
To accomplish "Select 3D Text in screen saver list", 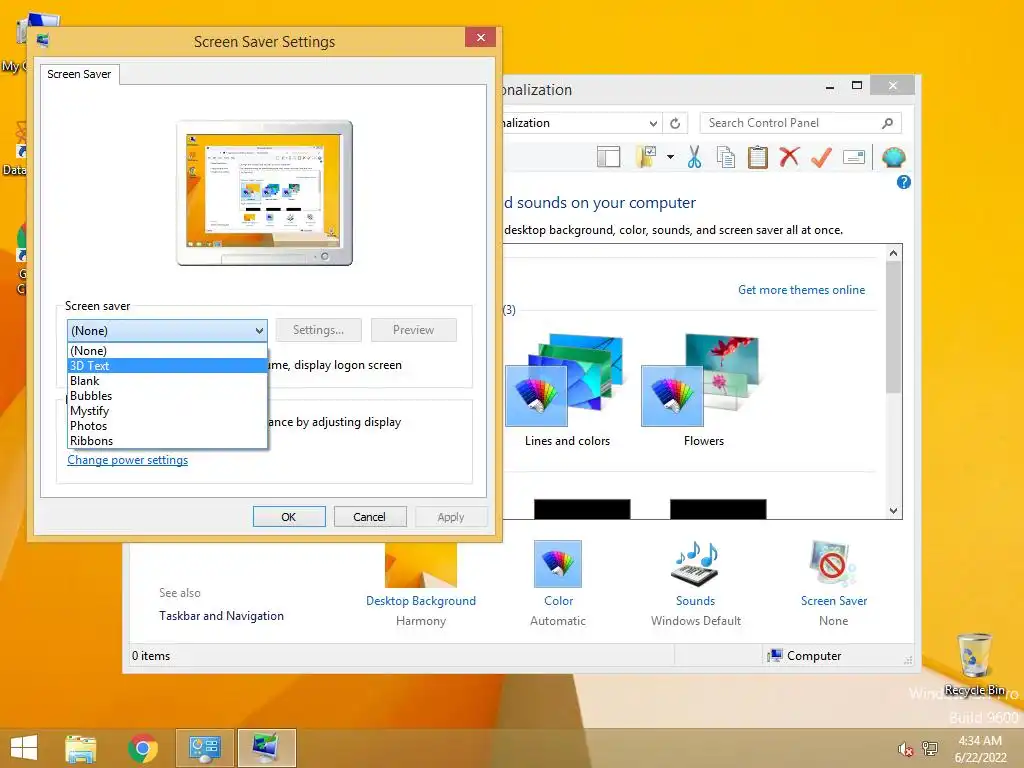I will click(x=167, y=366).
